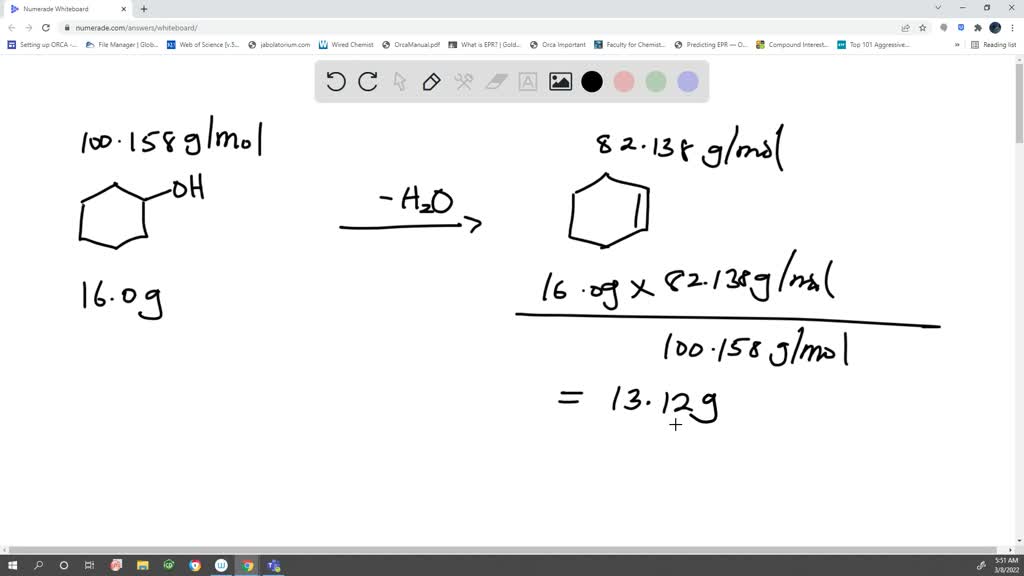Expand the browser profile menu
The height and width of the screenshot is (576, 1024).
[993, 27]
